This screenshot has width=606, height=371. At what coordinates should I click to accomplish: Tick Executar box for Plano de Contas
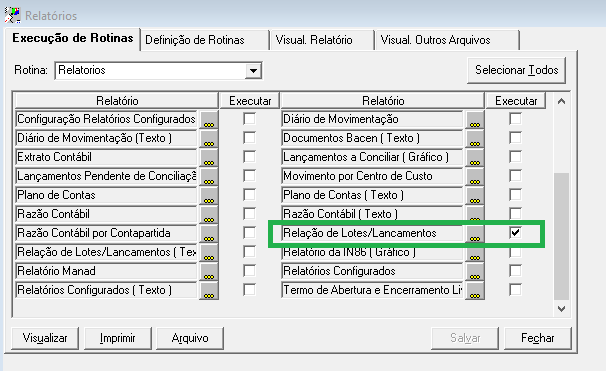tap(249, 194)
